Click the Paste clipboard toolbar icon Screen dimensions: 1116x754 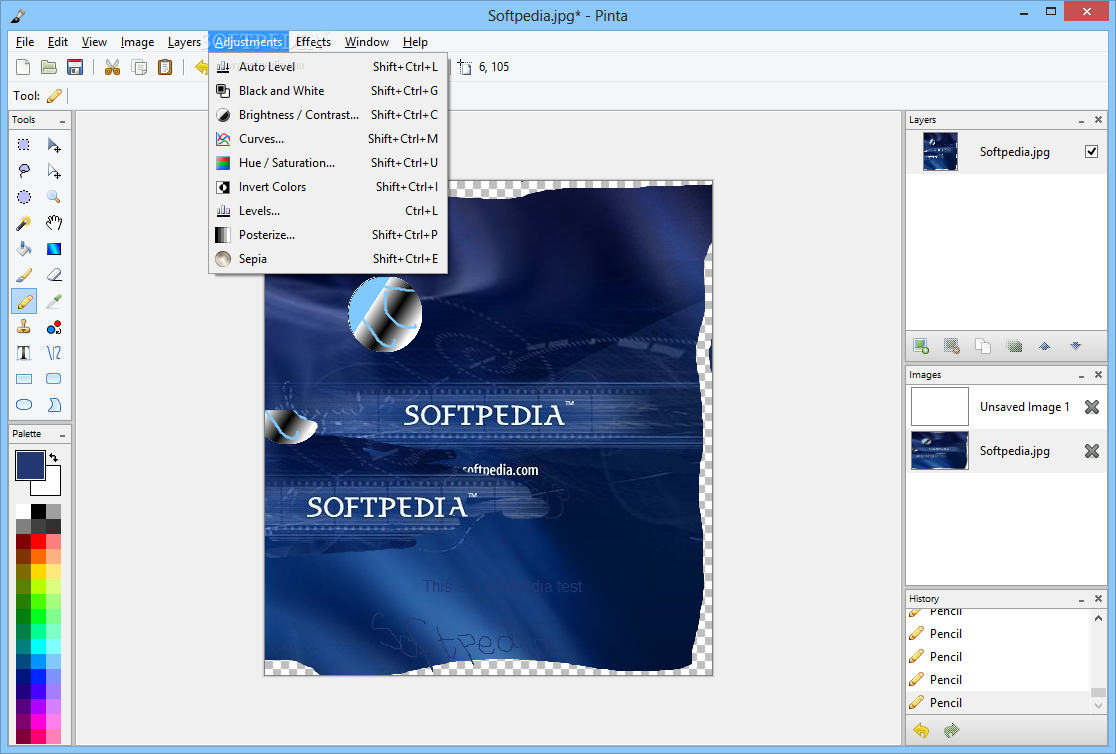(165, 67)
